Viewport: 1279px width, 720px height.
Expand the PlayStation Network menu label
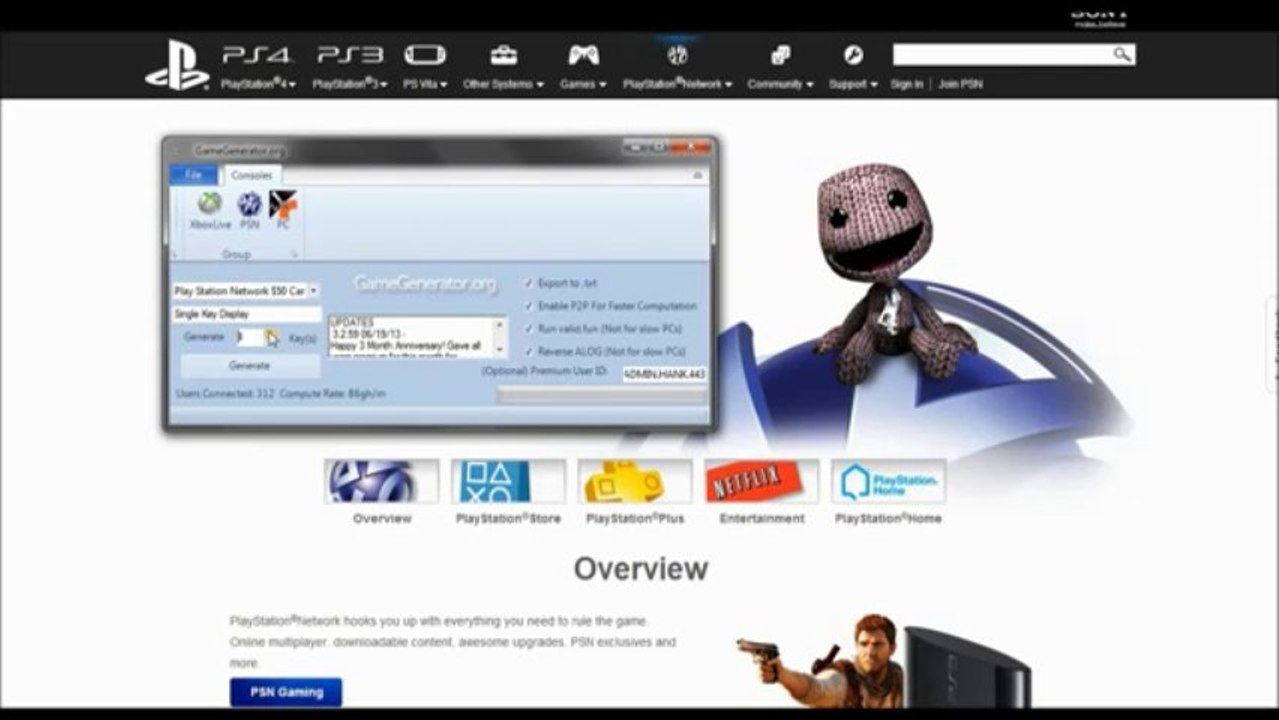(678, 85)
